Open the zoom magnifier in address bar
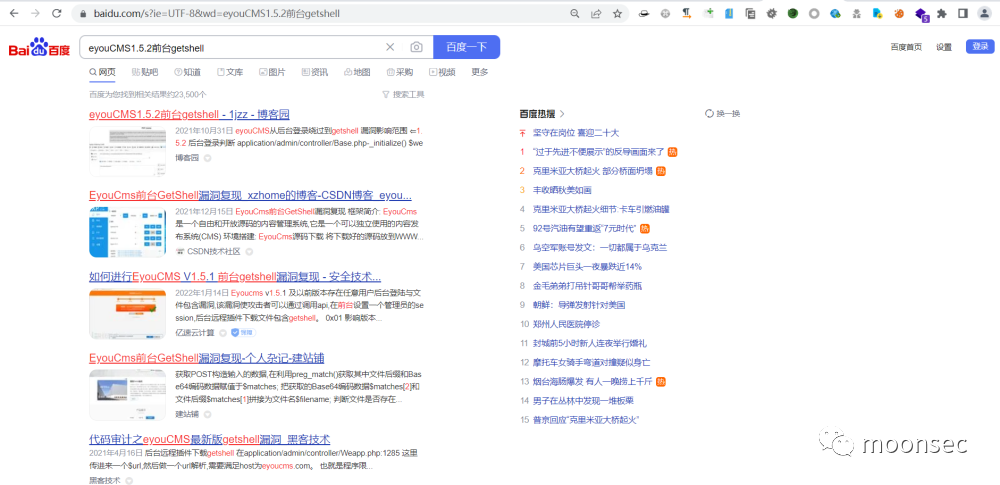1000x485 pixels. click(575, 13)
